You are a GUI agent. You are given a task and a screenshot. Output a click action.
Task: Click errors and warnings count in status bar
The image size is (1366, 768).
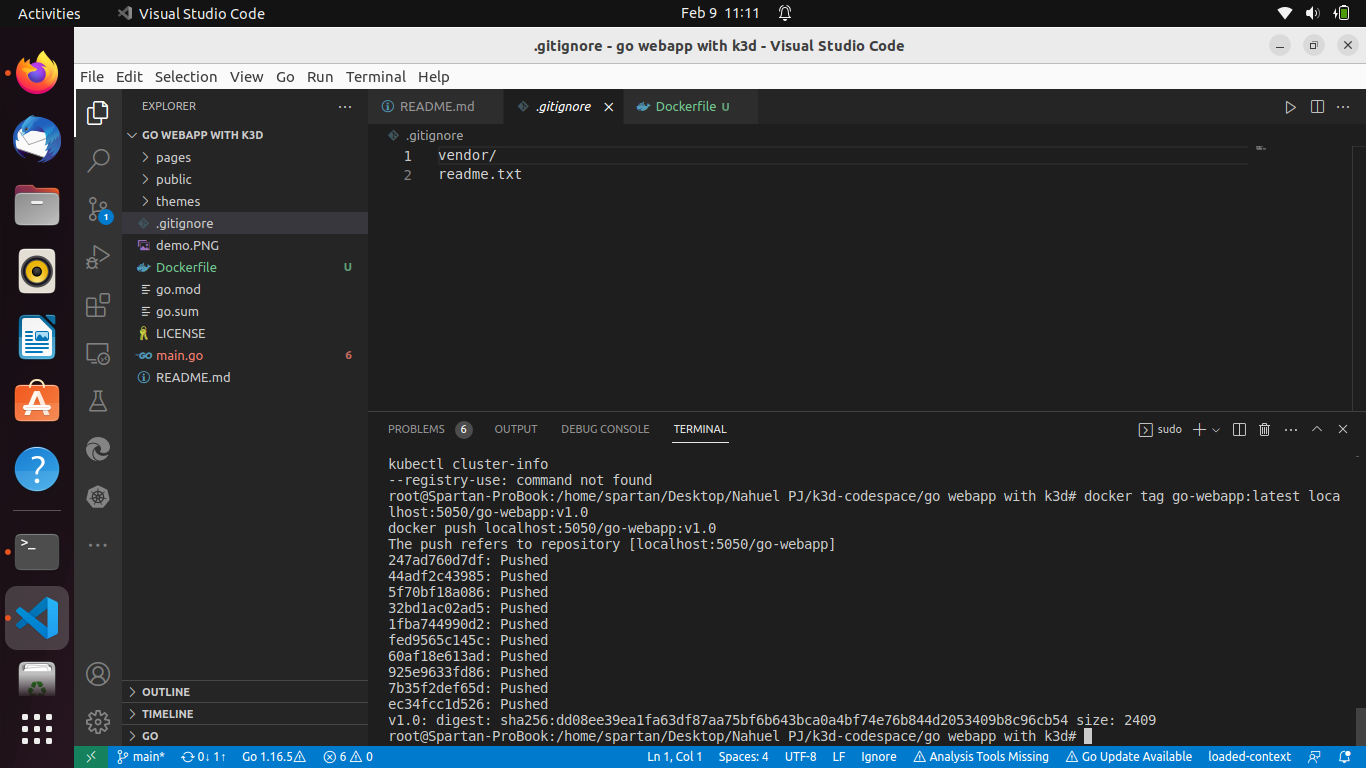[348, 757]
